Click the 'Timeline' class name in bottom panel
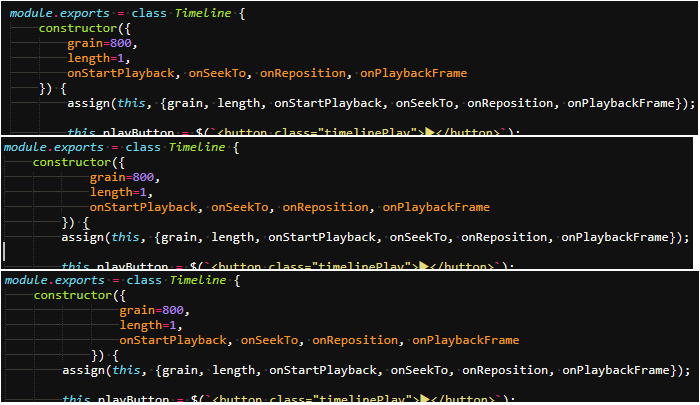 [199, 281]
